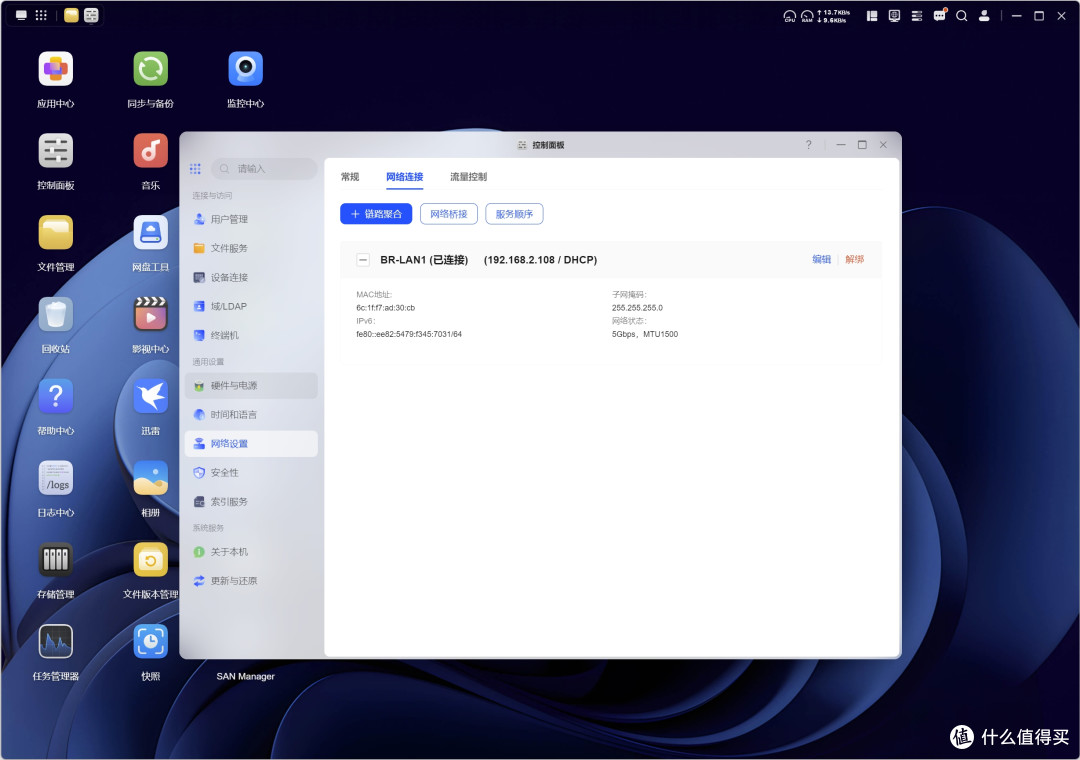Collapse the BR-LAN1 connection details
Viewport: 1080px width, 760px height.
pos(363,260)
